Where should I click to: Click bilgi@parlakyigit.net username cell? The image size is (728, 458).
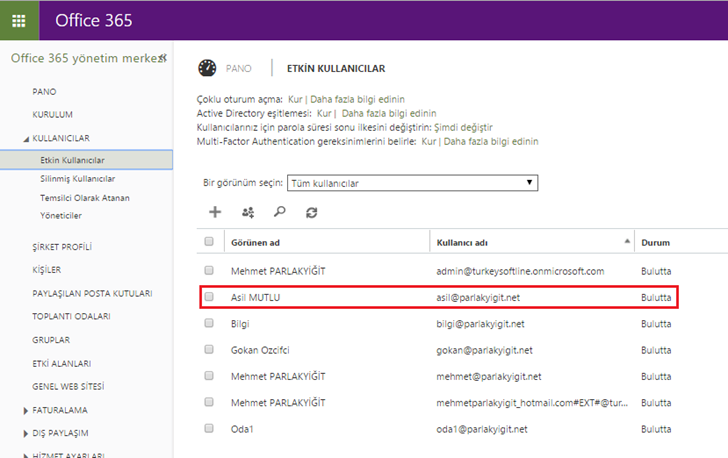pyautogui.click(x=480, y=324)
